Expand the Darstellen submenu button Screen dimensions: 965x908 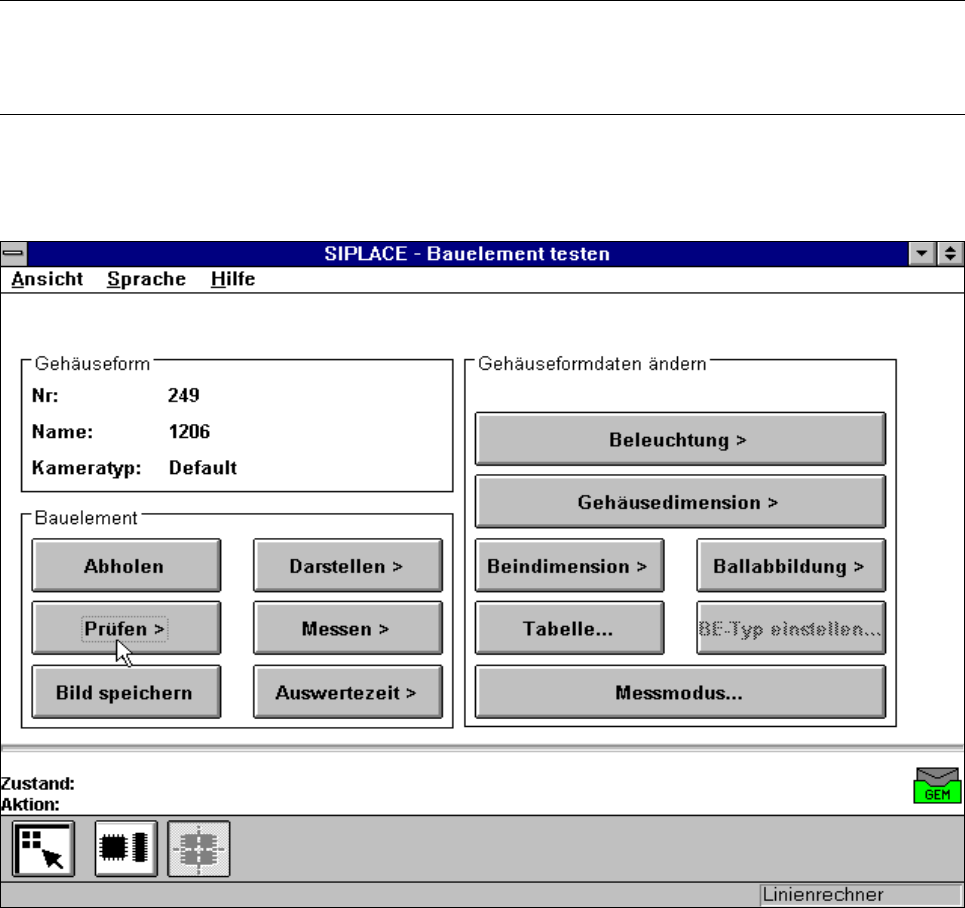(x=346, y=566)
